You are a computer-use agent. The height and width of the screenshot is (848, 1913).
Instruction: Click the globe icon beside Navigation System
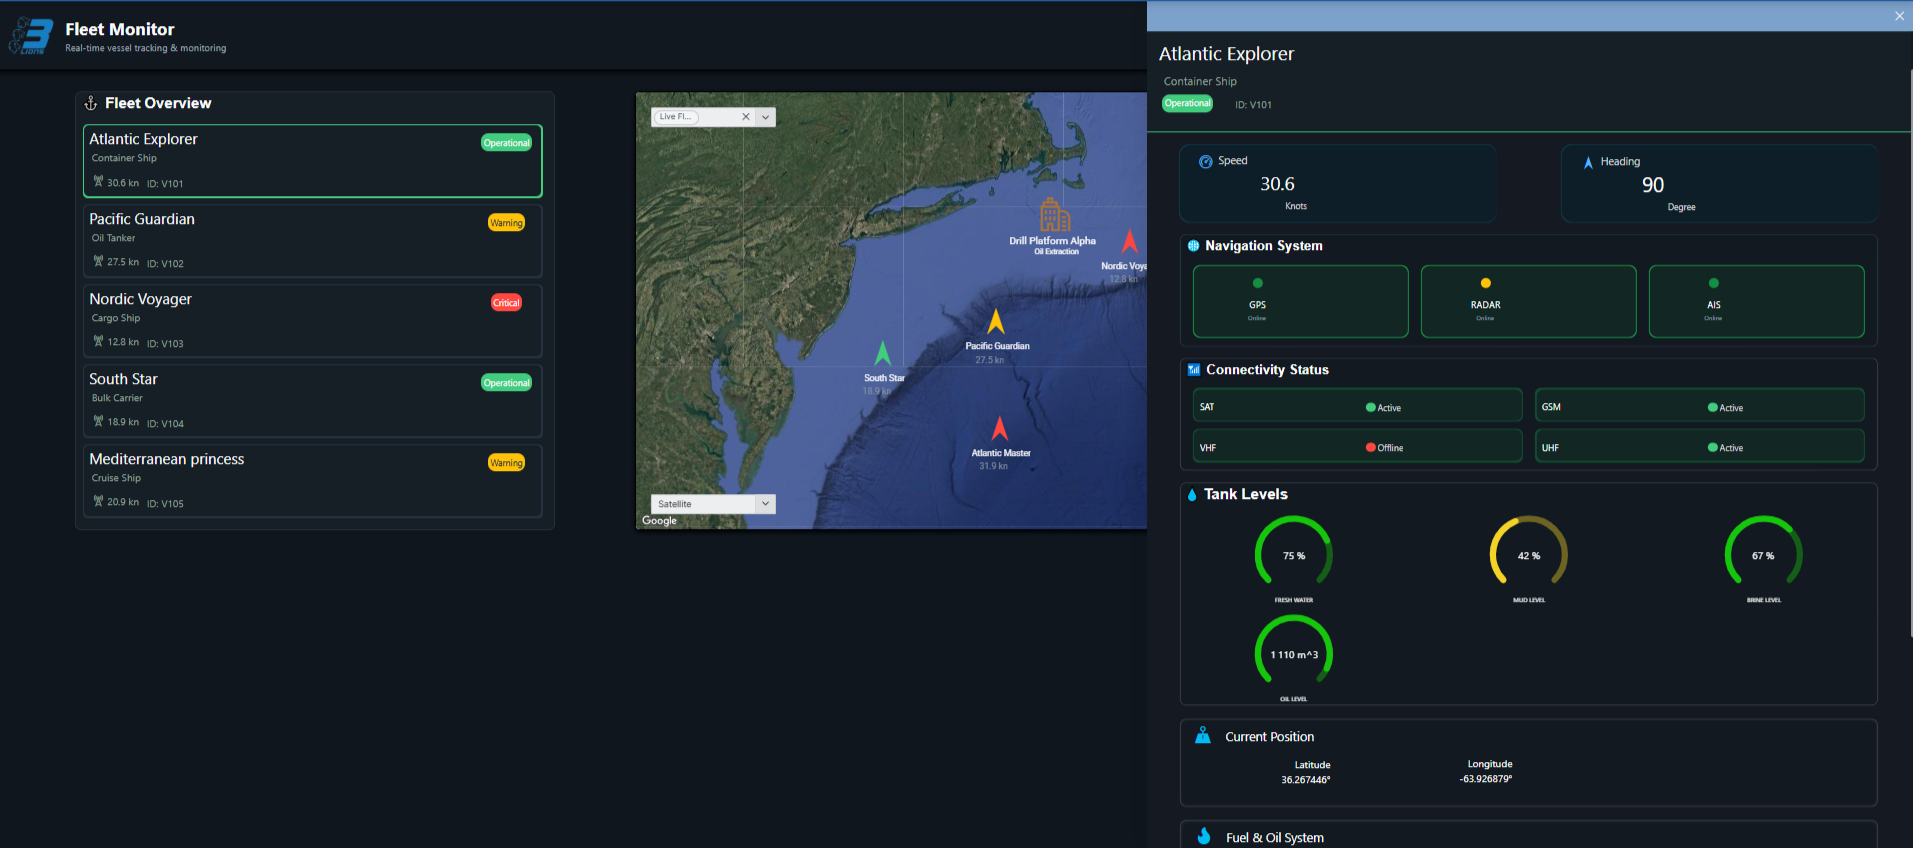point(1193,246)
